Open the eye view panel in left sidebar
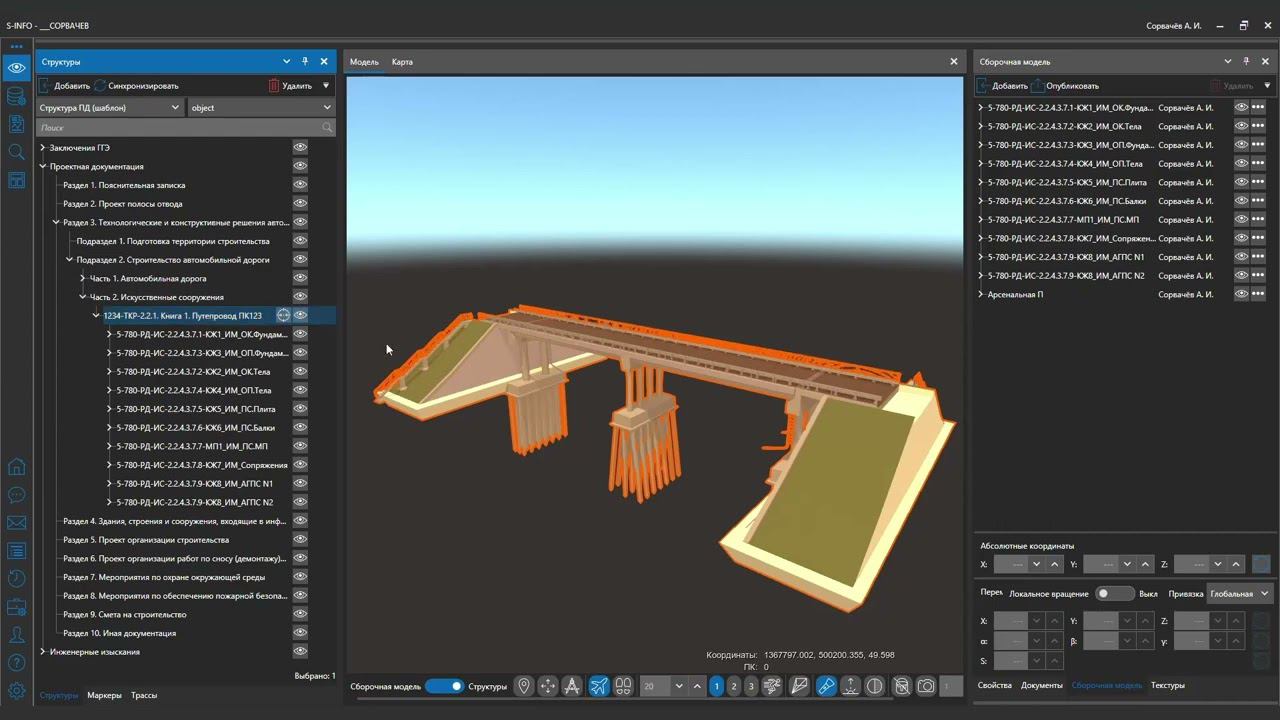Viewport: 1280px width, 720px height. point(16,68)
